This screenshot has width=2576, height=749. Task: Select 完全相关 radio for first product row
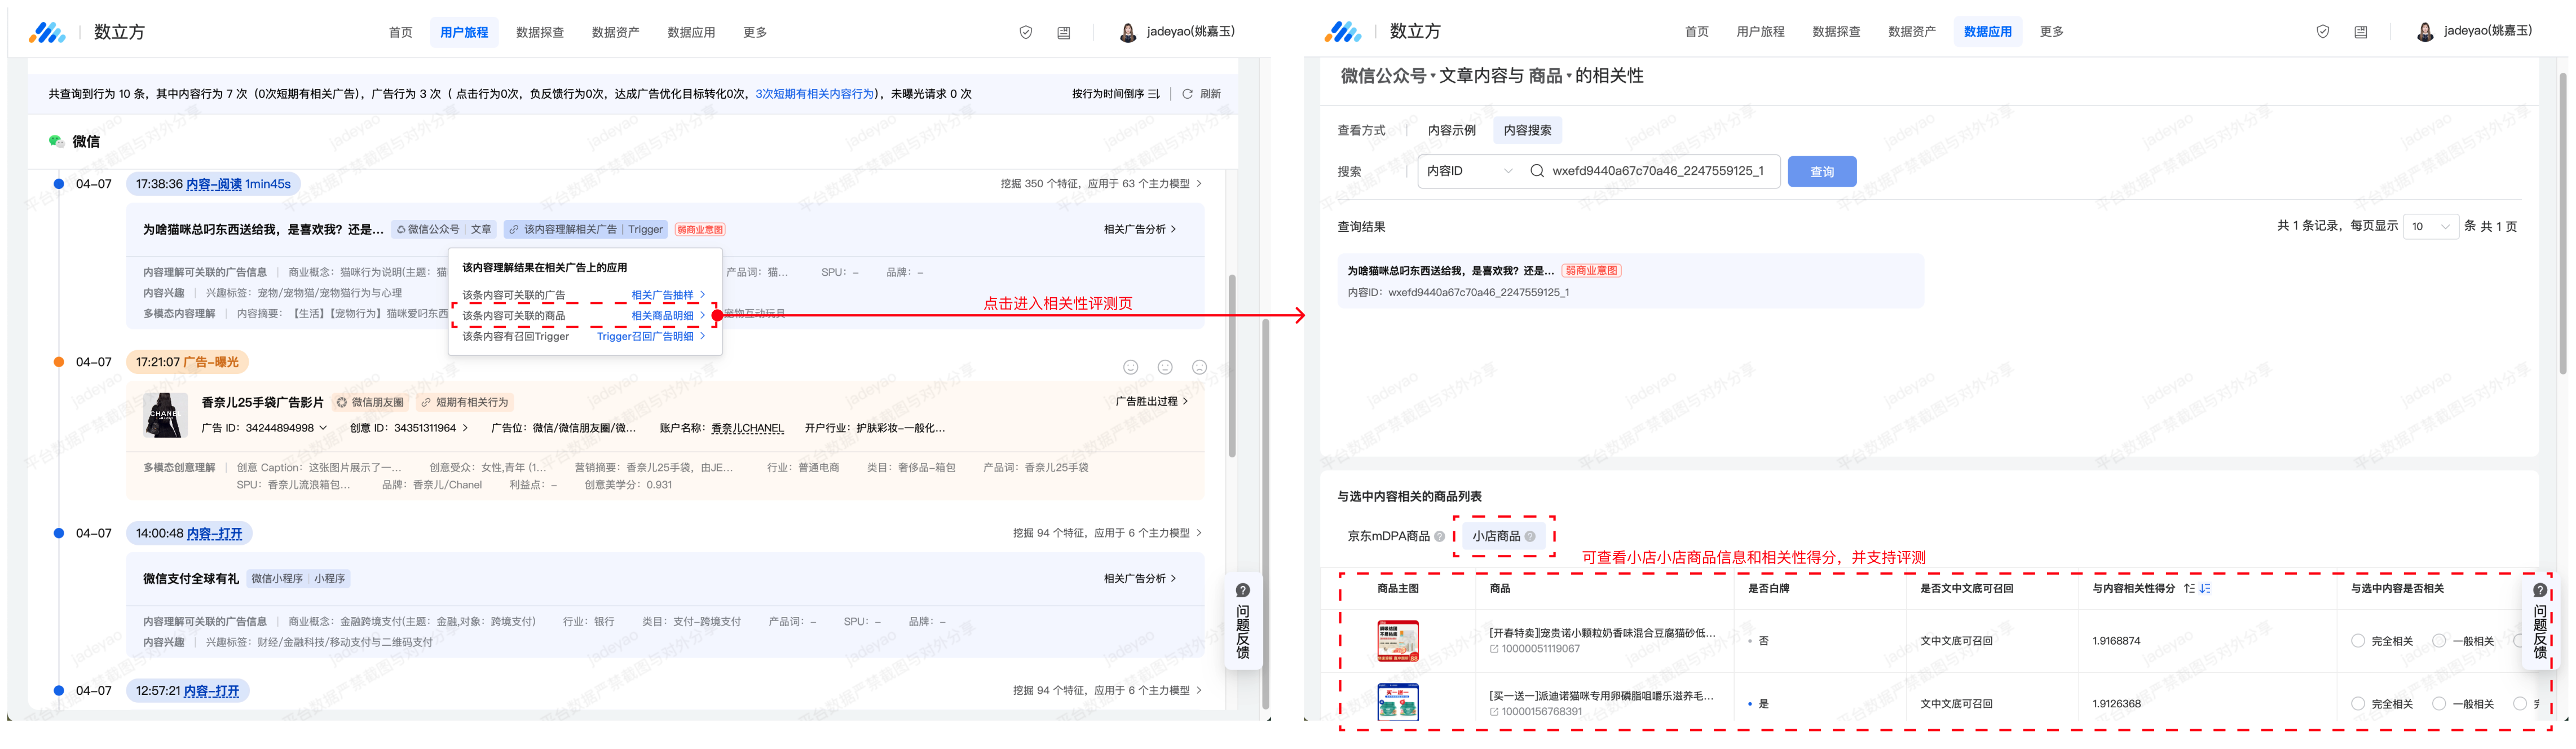2358,641
